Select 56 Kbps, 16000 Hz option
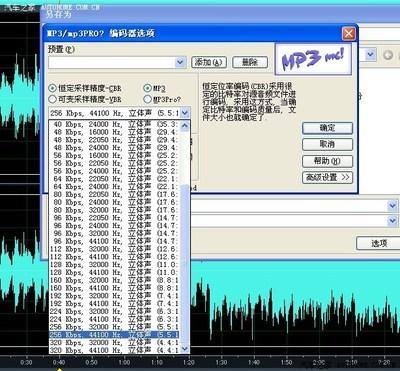Viewport: 400px width, 371px height. tap(114, 155)
